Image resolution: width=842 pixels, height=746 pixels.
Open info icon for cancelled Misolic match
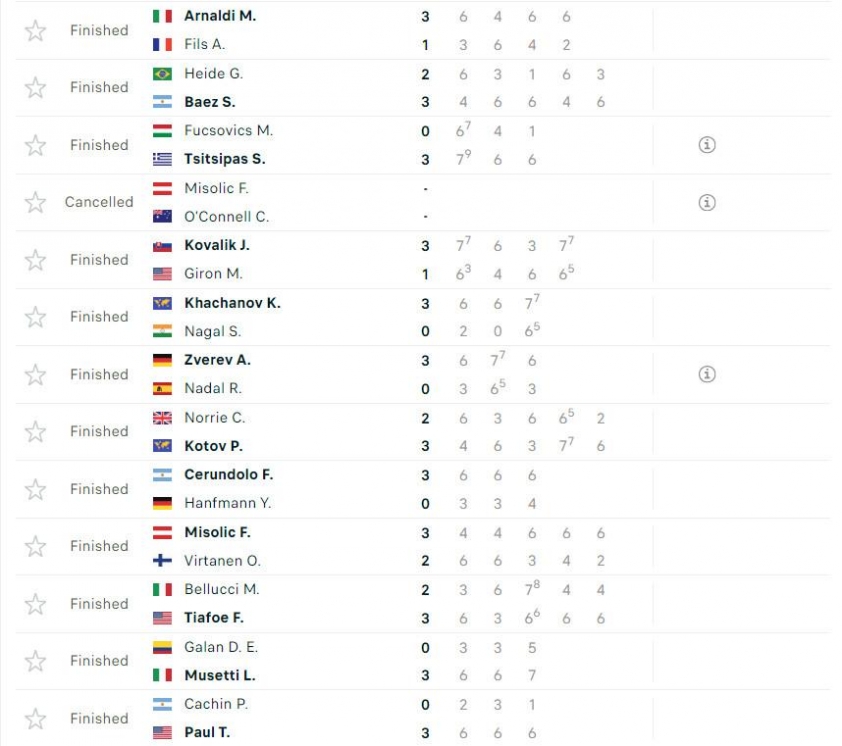707,202
